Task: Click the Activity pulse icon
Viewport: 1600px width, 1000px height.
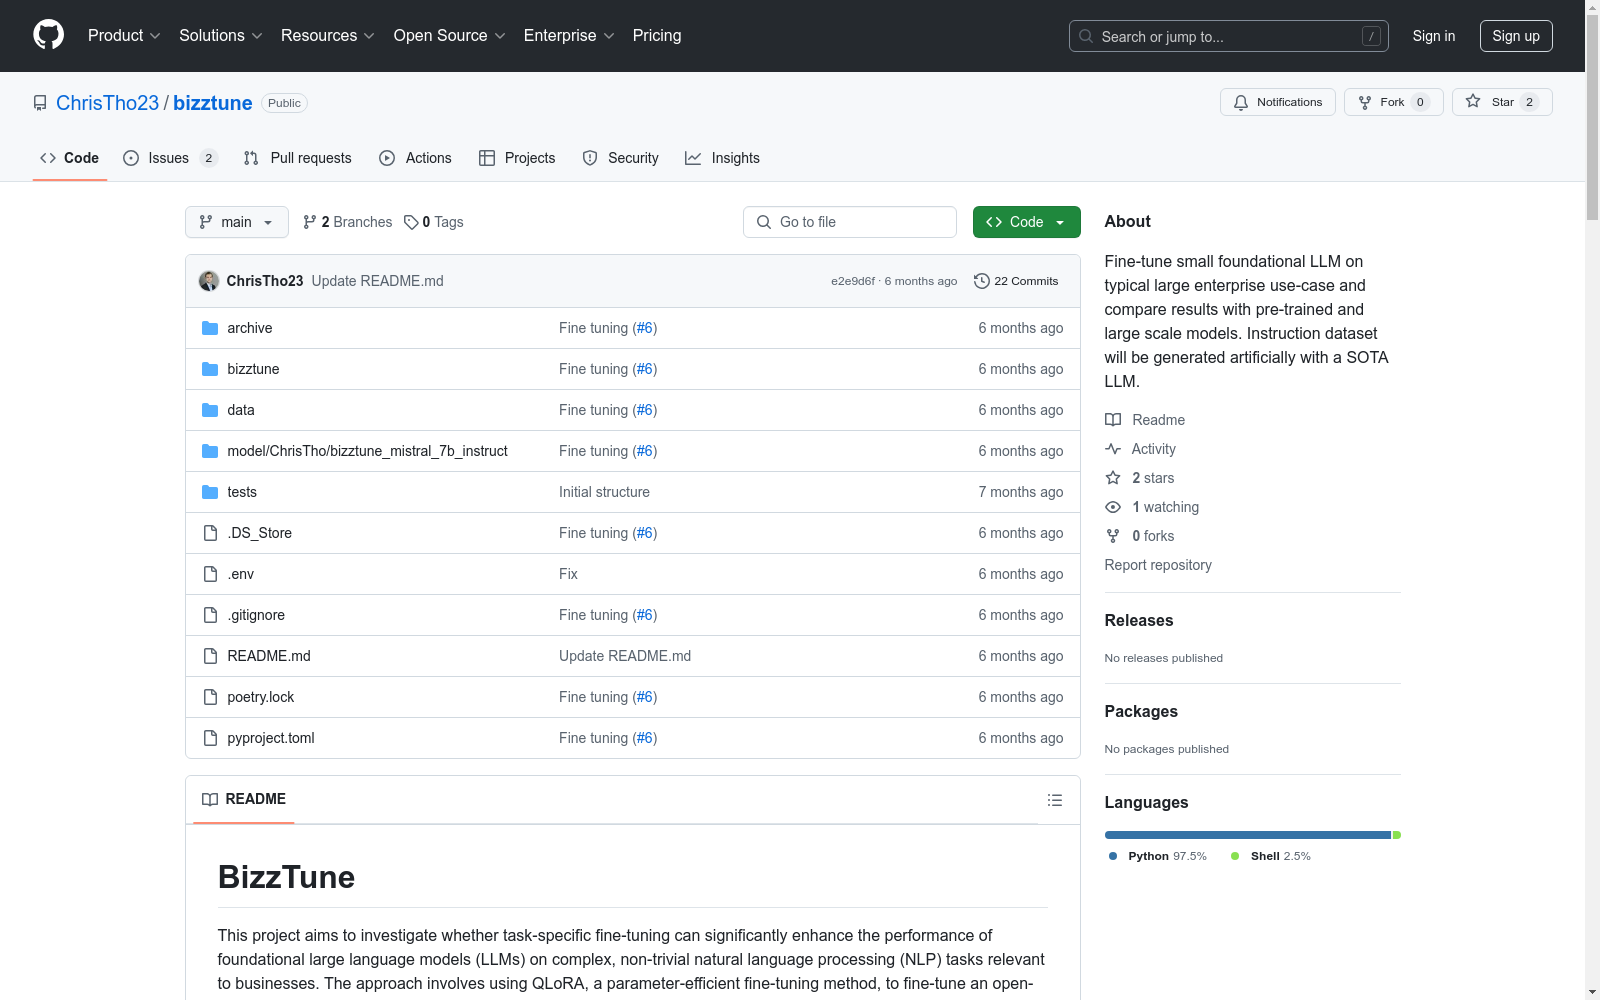Action: pyautogui.click(x=1113, y=449)
